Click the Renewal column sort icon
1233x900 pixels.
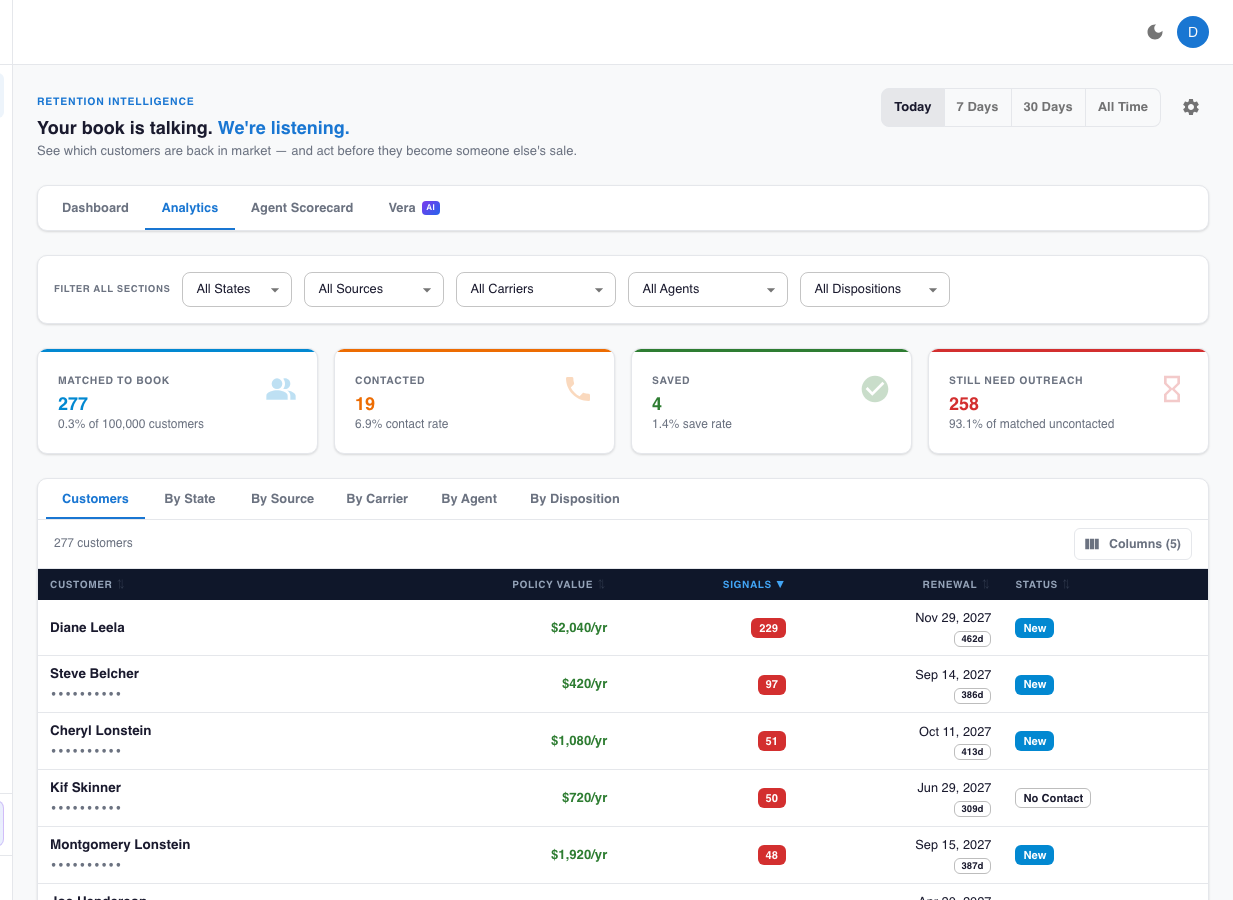[986, 584]
